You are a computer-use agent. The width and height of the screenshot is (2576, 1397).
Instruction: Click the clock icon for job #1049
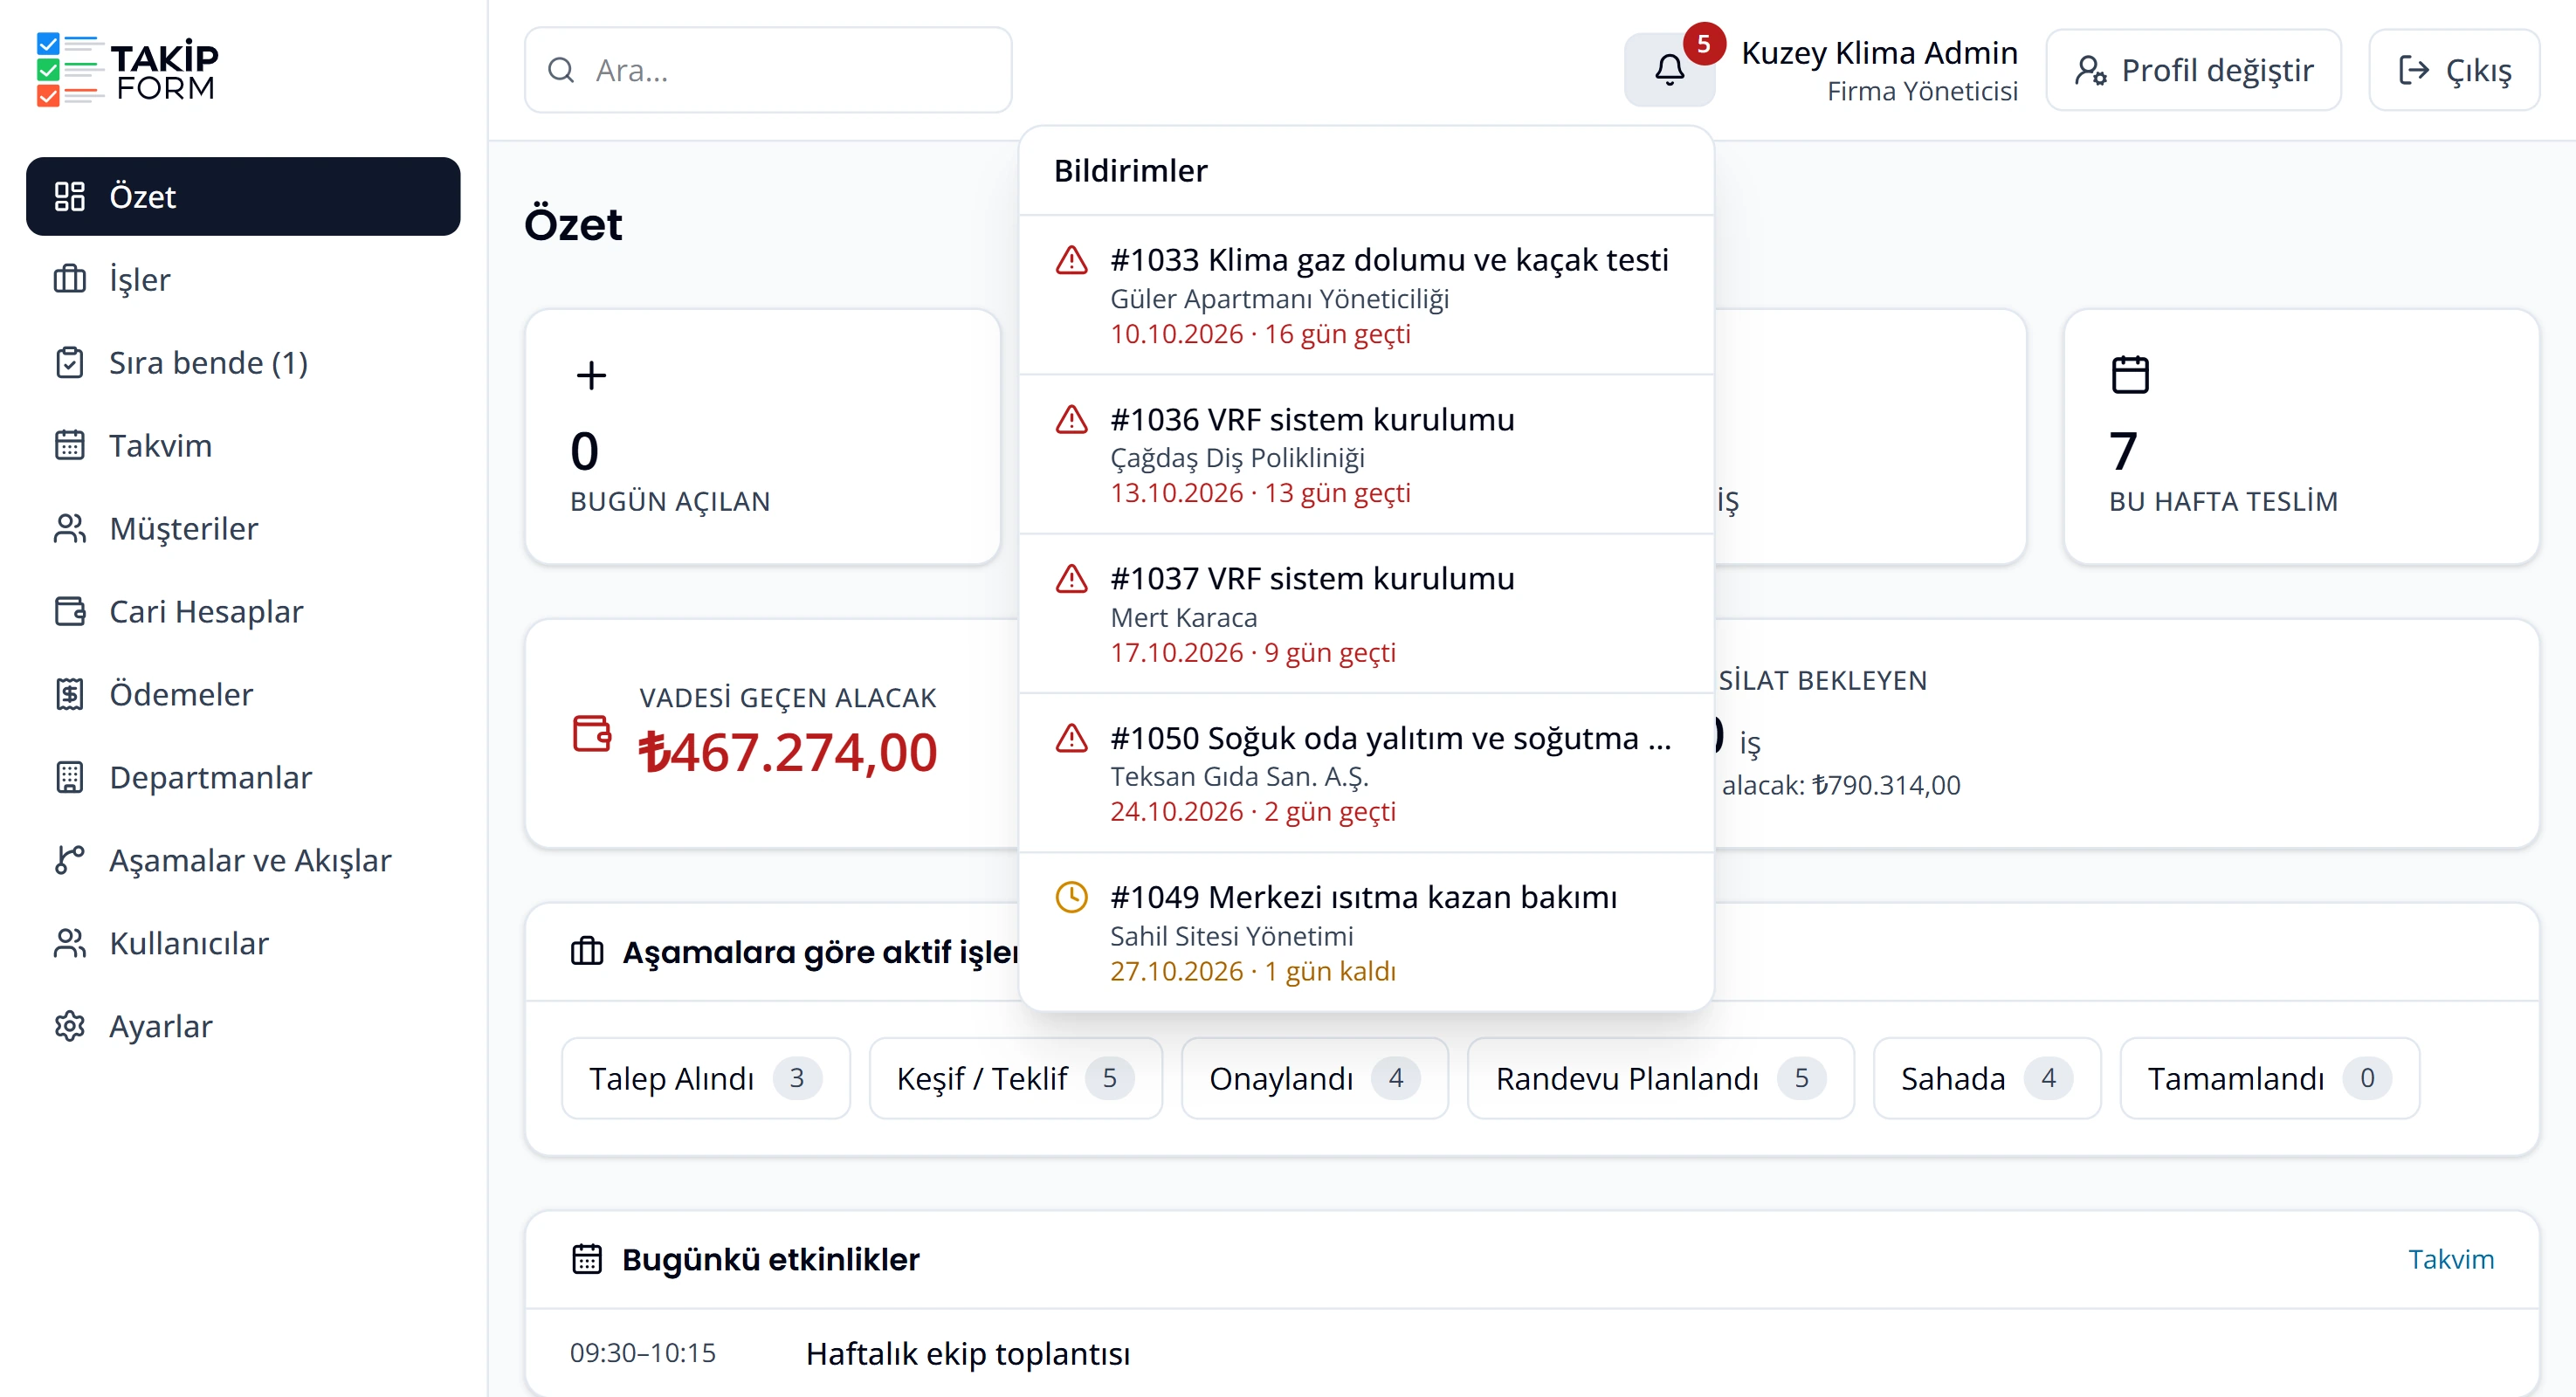point(1071,897)
